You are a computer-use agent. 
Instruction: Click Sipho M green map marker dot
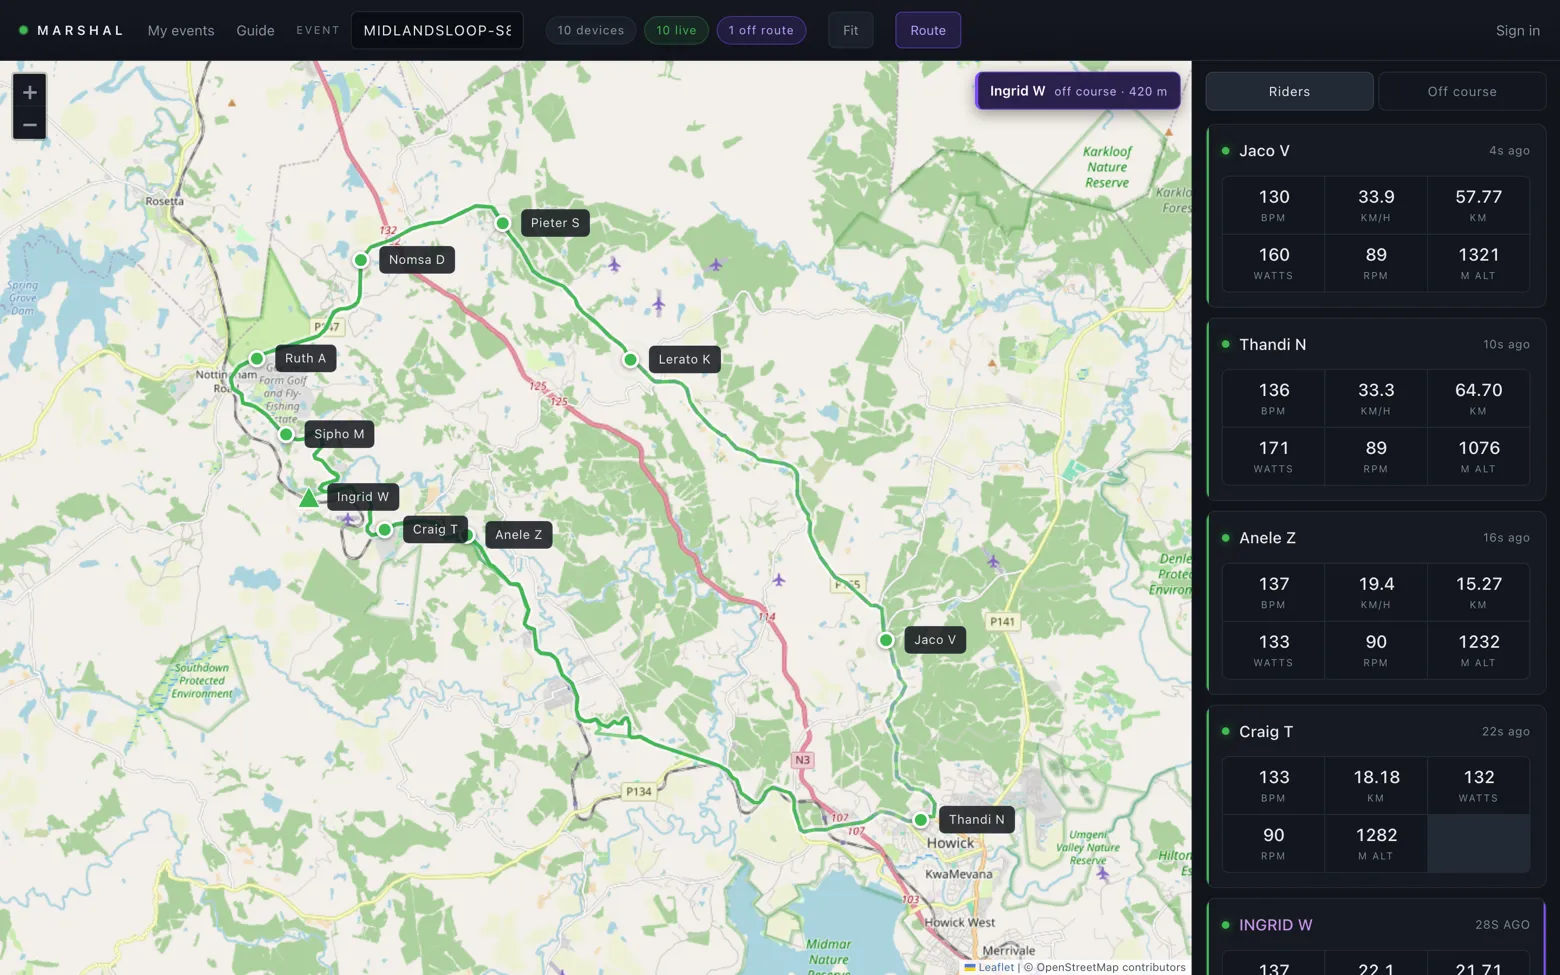pos(286,434)
